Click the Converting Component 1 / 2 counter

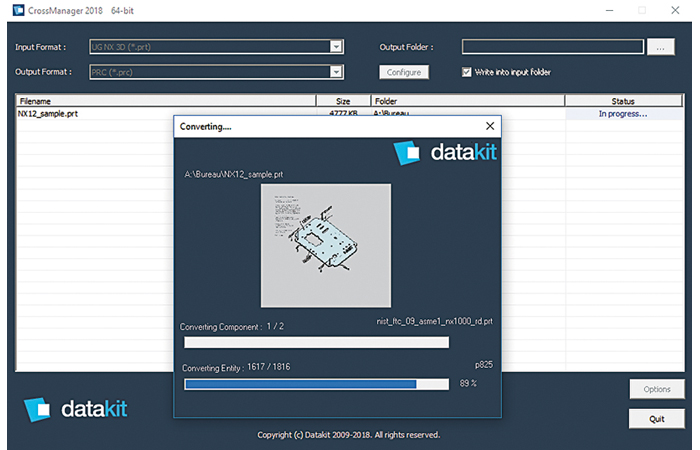click(232, 327)
